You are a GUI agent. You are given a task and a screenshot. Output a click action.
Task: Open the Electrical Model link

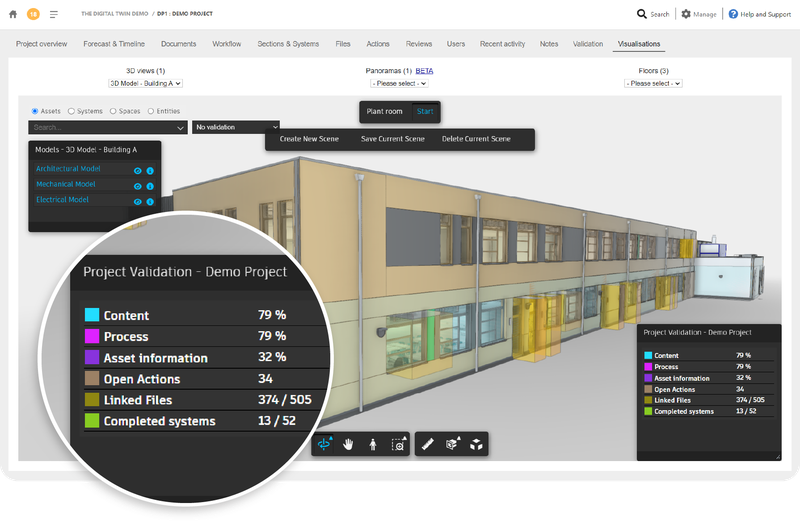click(62, 199)
